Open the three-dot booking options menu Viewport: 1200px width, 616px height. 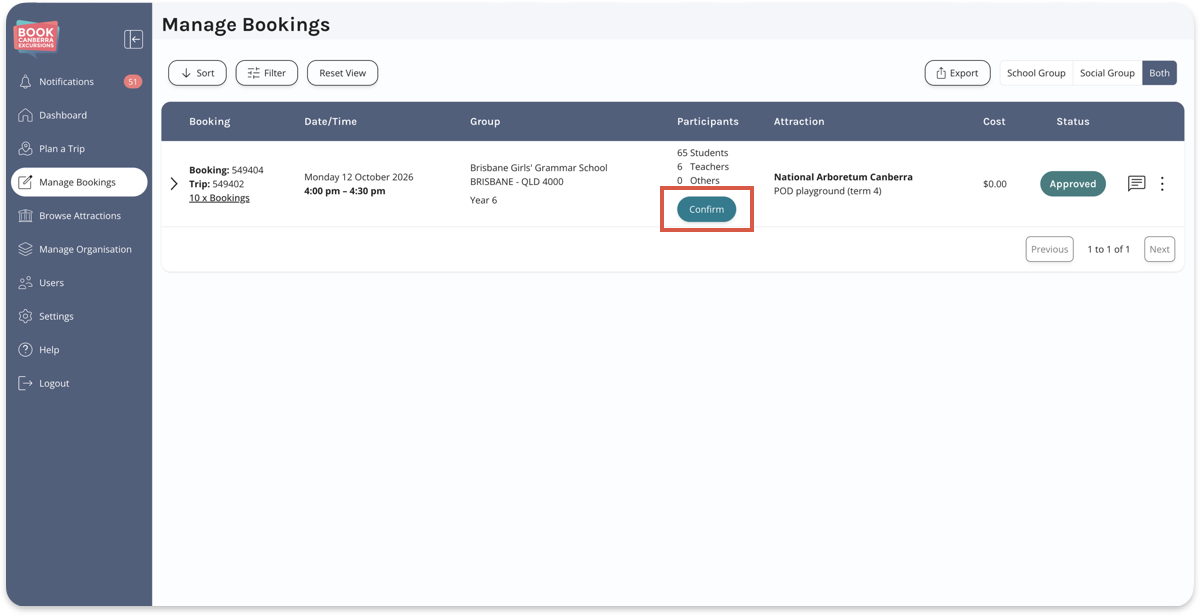1162,184
